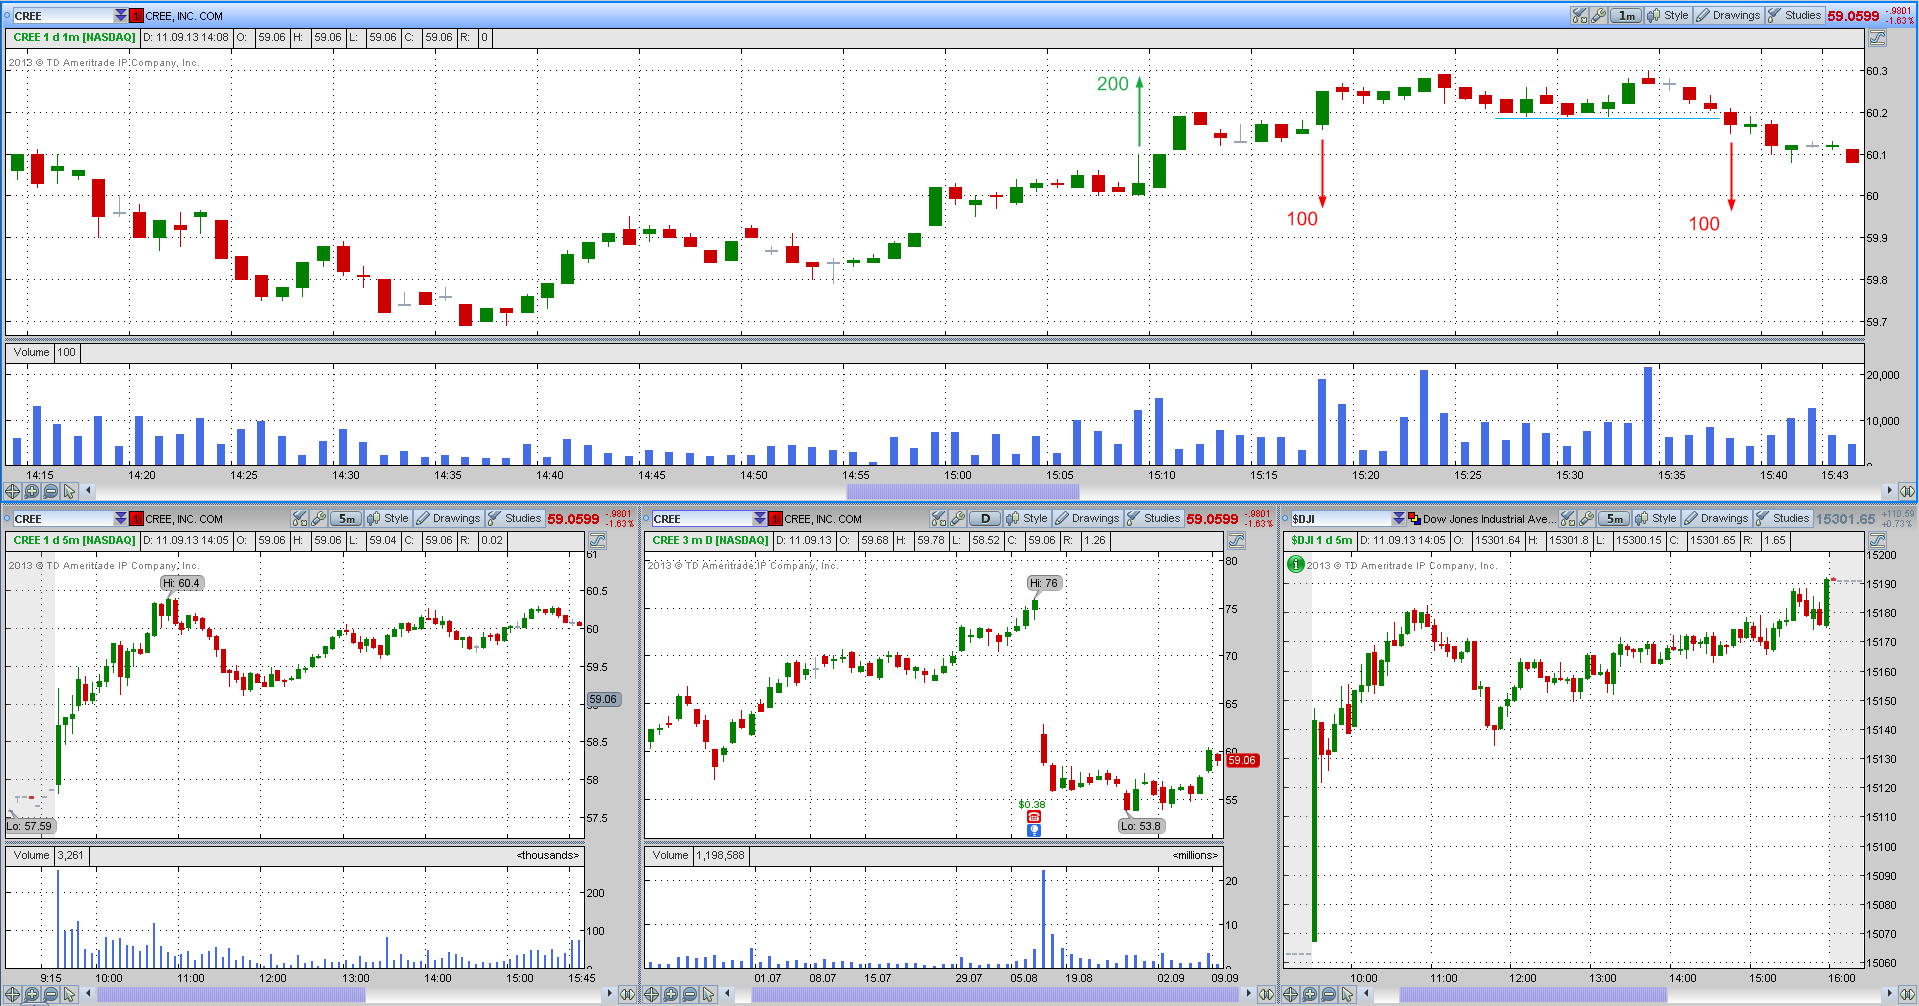The image size is (1919, 1006).
Task: Toggle the price-axis curve icon on the top chart
Action: click(x=1878, y=38)
